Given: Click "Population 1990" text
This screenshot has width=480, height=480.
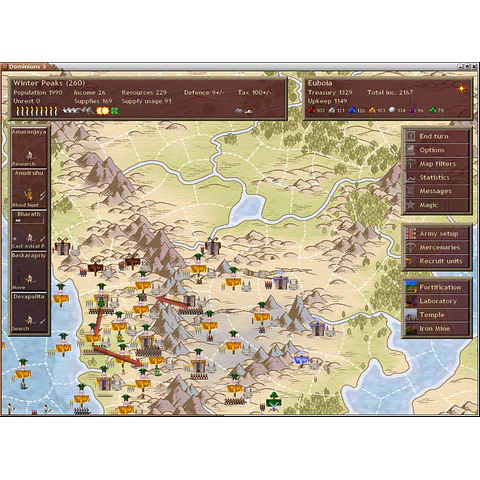Looking at the screenshot, I should coord(38,92).
